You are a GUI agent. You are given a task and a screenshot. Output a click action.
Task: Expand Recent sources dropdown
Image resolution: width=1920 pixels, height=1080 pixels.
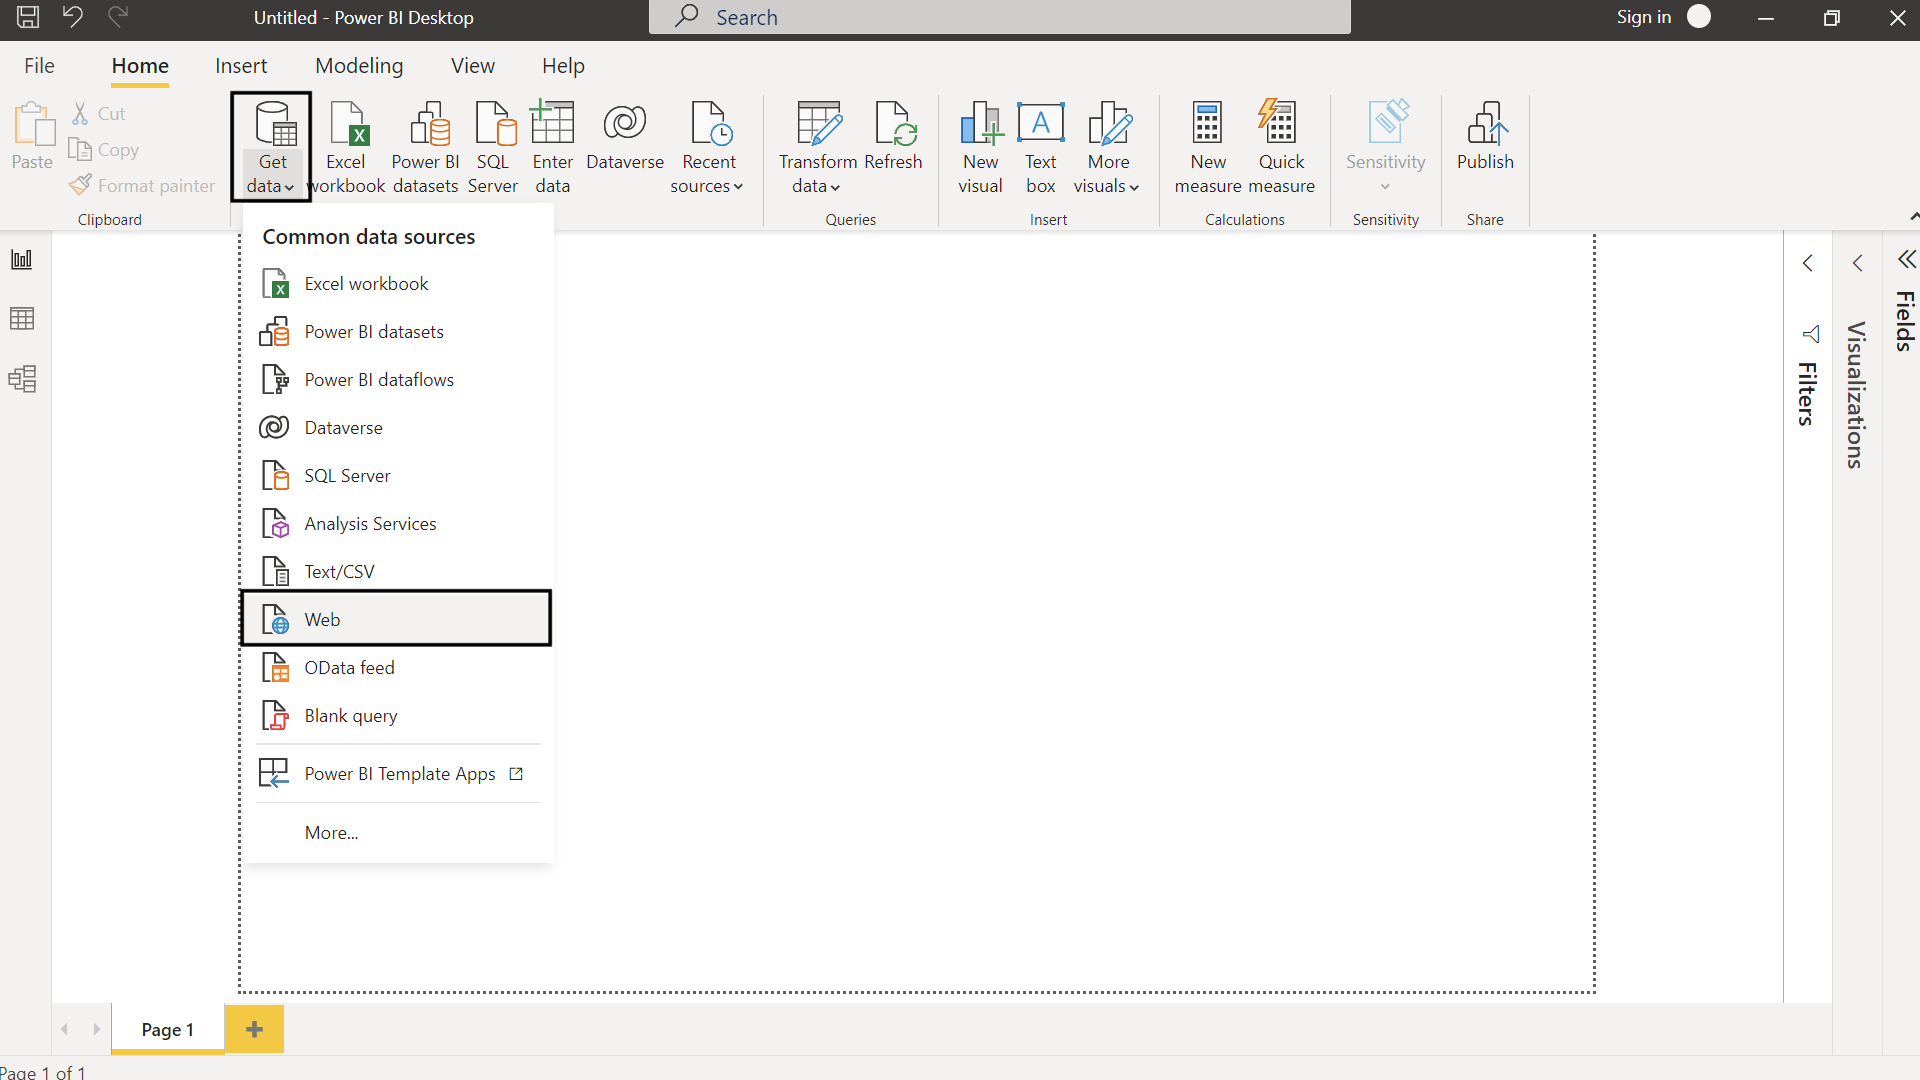tap(707, 147)
